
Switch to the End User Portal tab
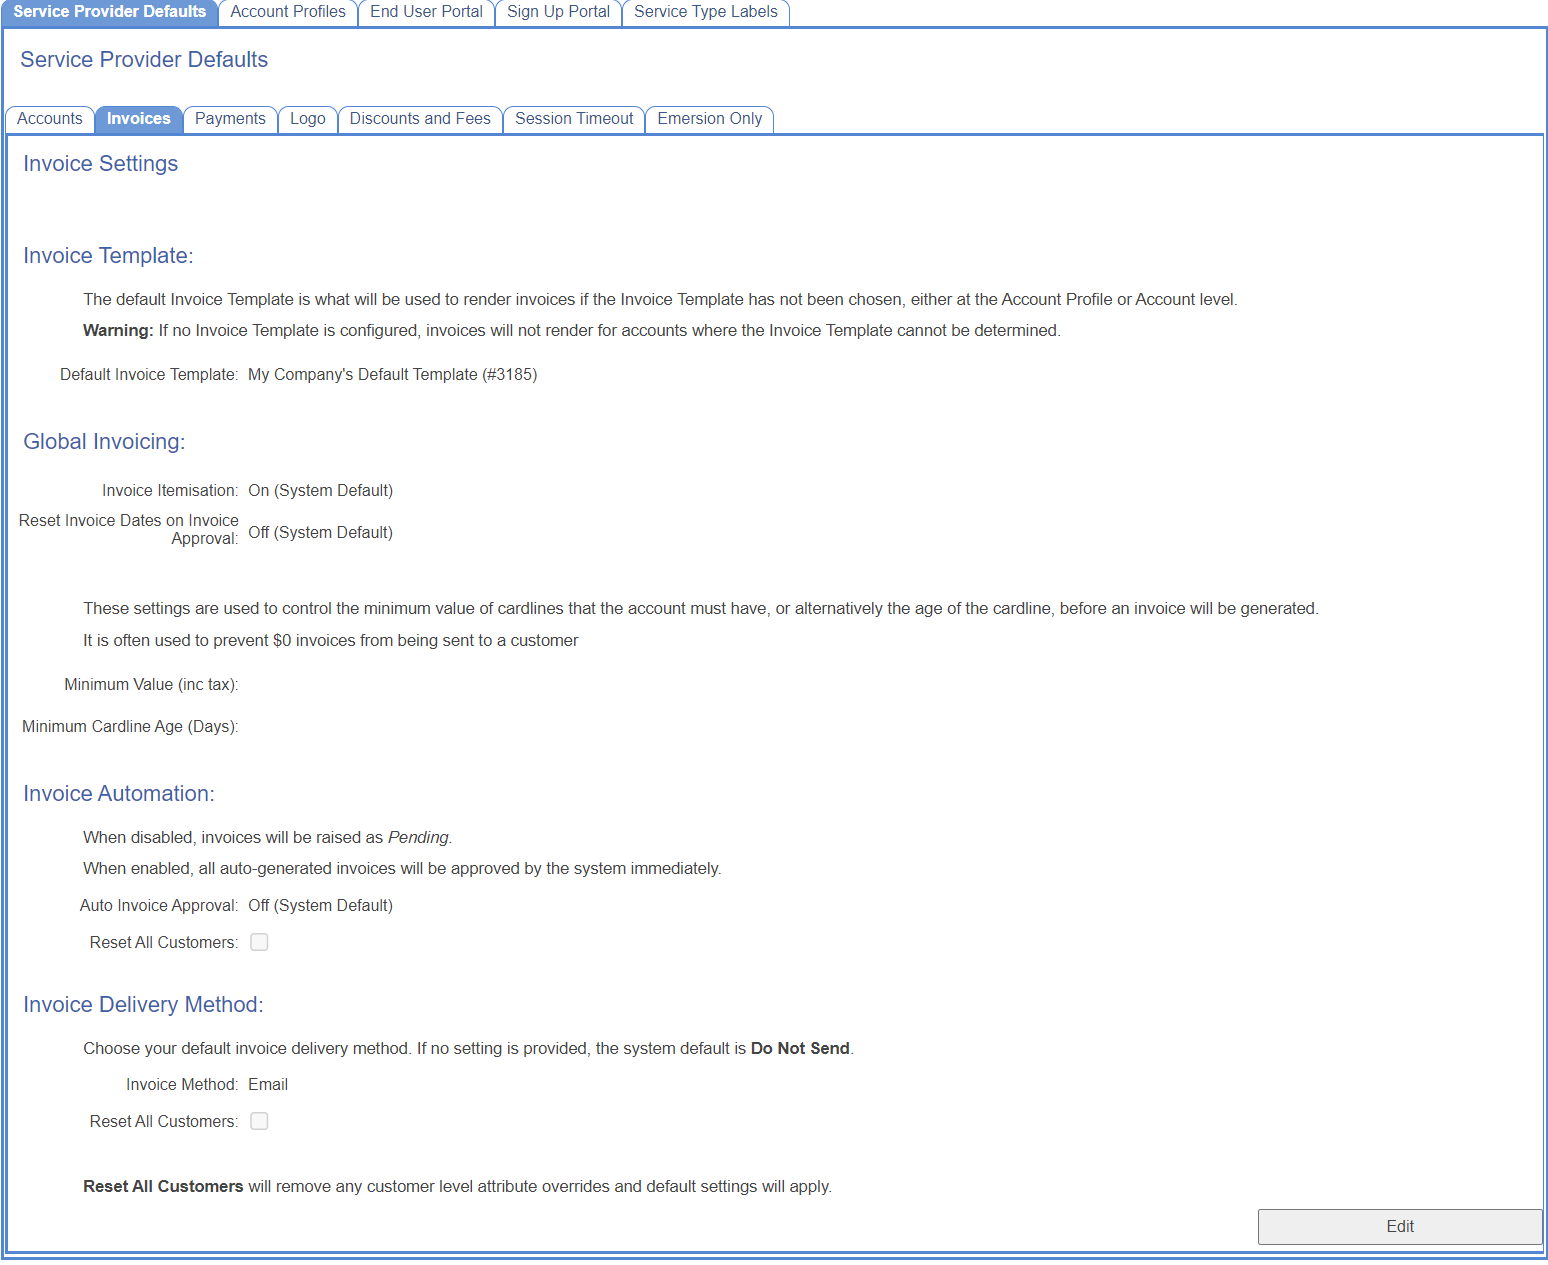coord(426,12)
